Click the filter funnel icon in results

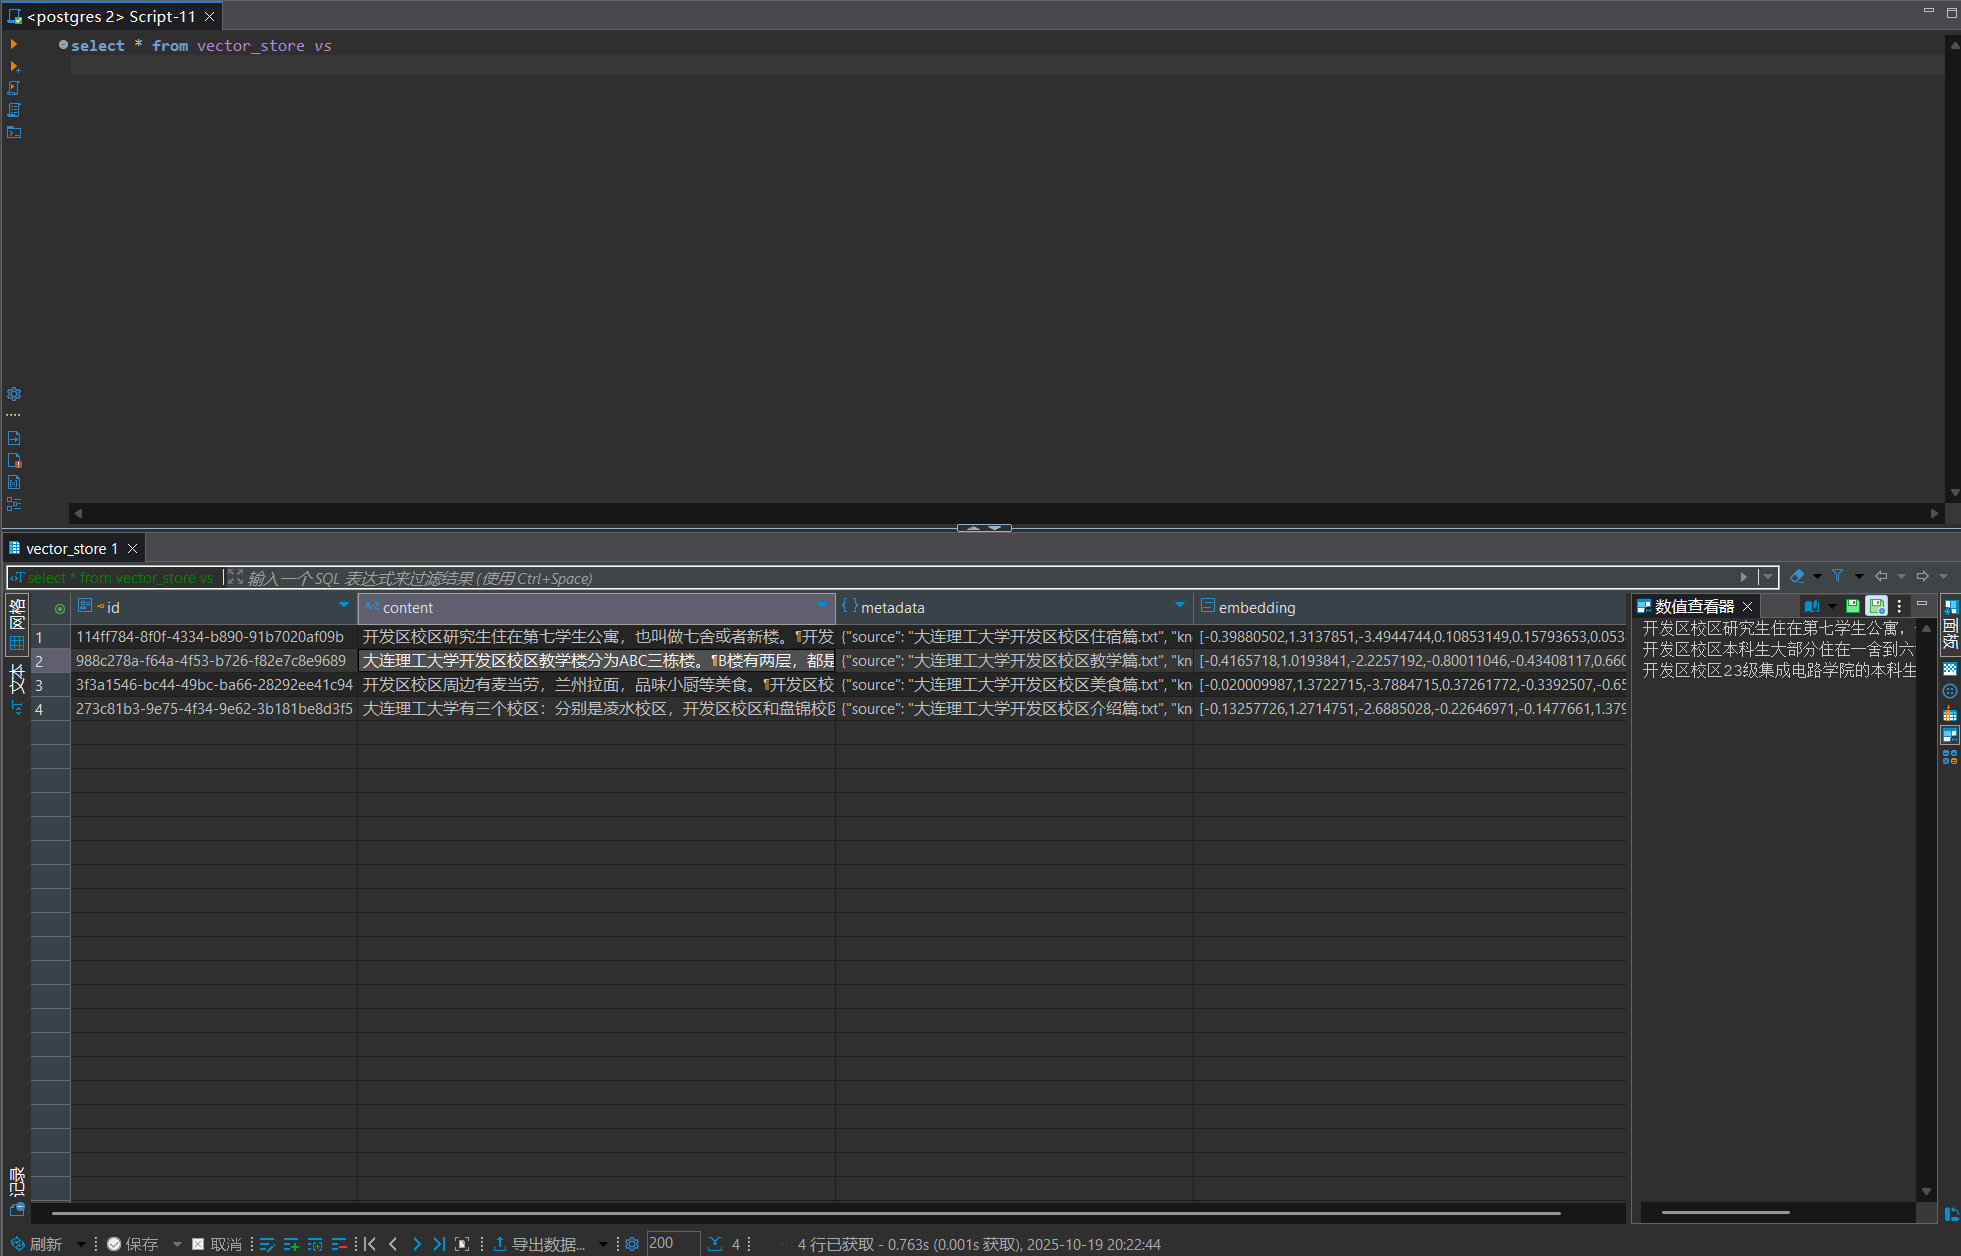click(1837, 576)
